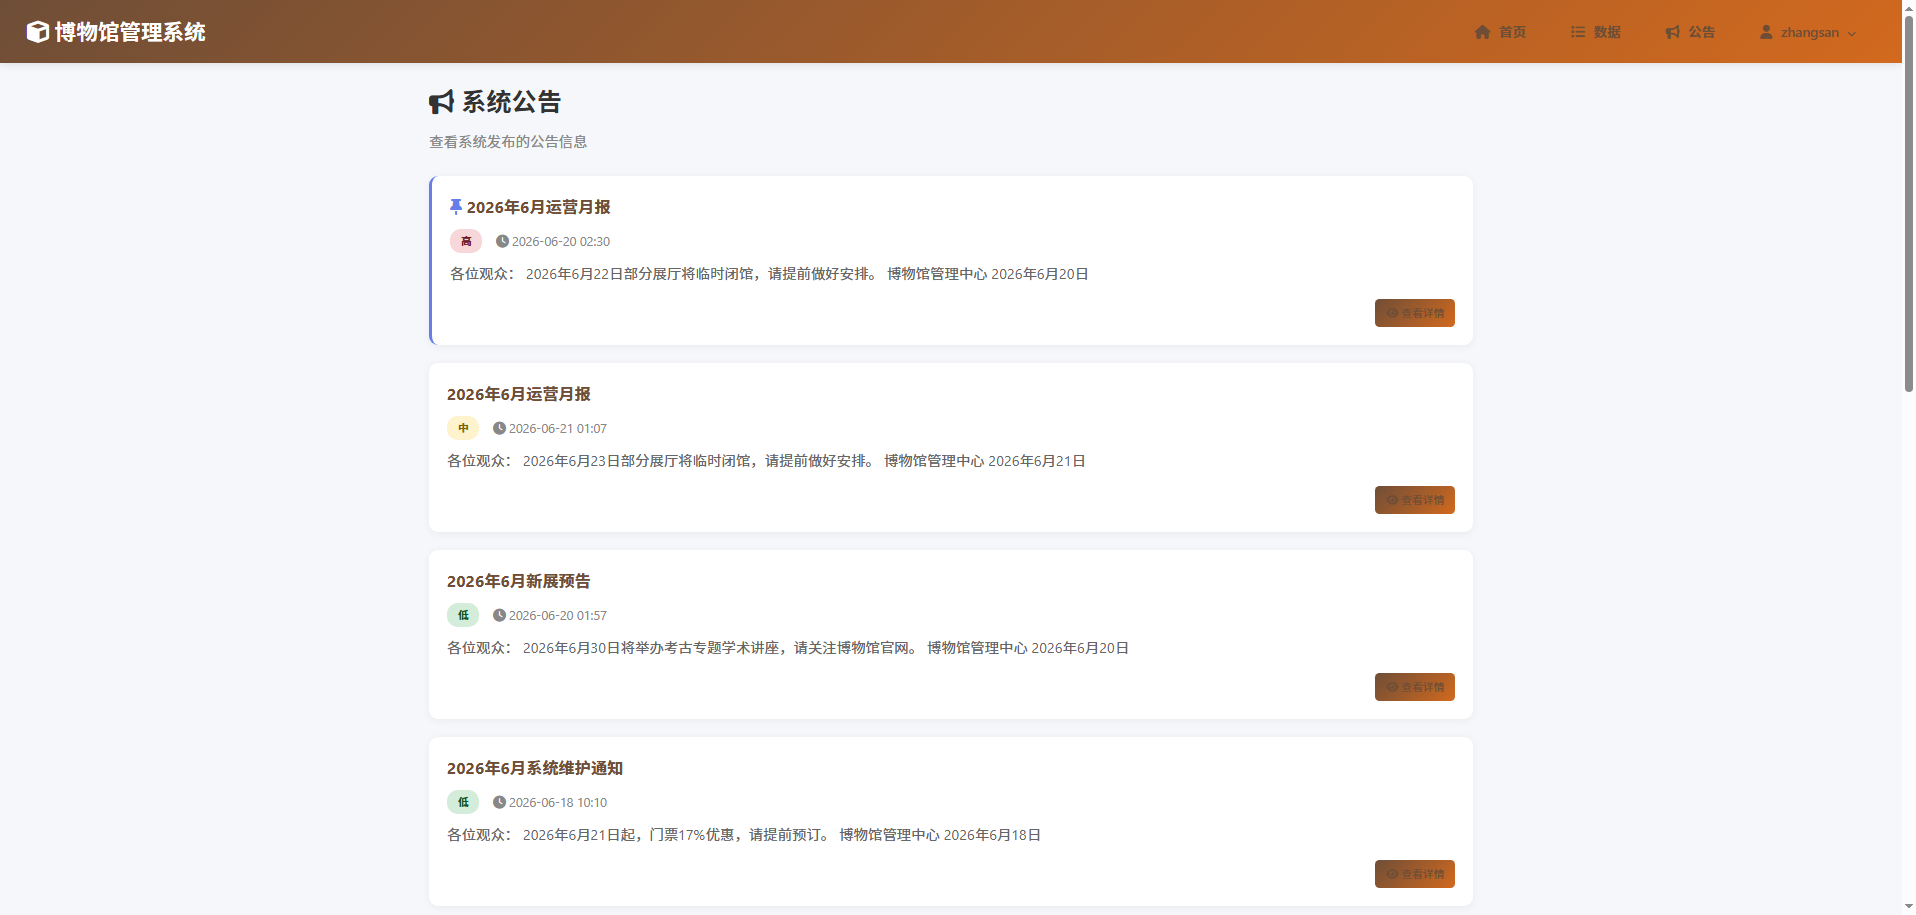Open 查看详情 for the 2026年6月新展预告 card
The height and width of the screenshot is (915, 1916).
(1414, 687)
